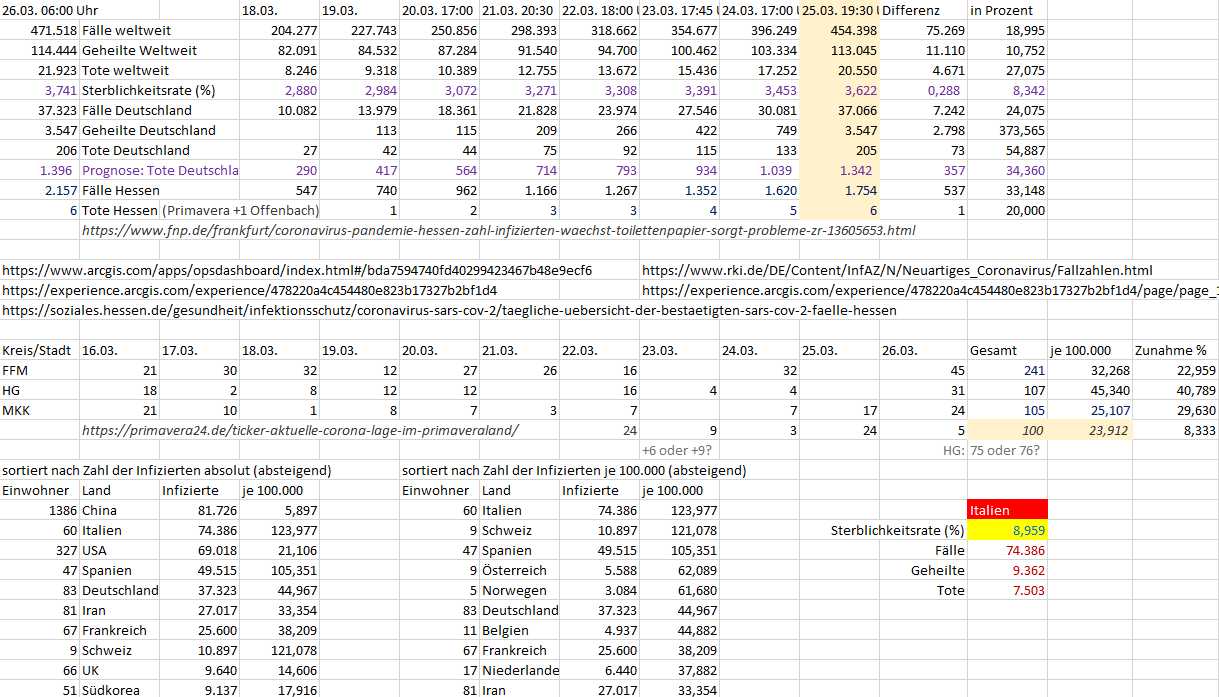Click the heading "sortiert nach ... je 100.000 (absteigend)"
1219x697 pixels.
(574, 470)
